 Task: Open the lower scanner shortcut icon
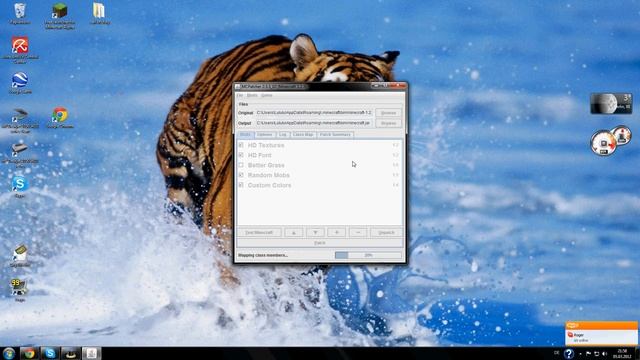(x=20, y=149)
